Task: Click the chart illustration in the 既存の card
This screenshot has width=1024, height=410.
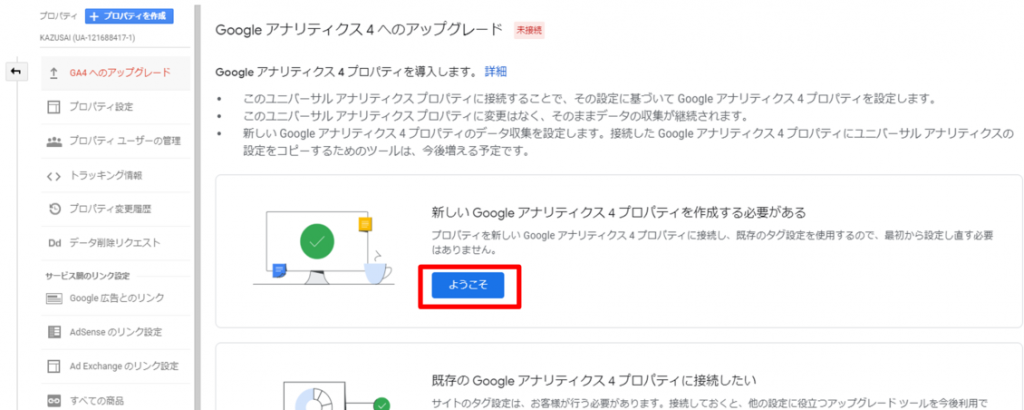Action: coord(336,397)
